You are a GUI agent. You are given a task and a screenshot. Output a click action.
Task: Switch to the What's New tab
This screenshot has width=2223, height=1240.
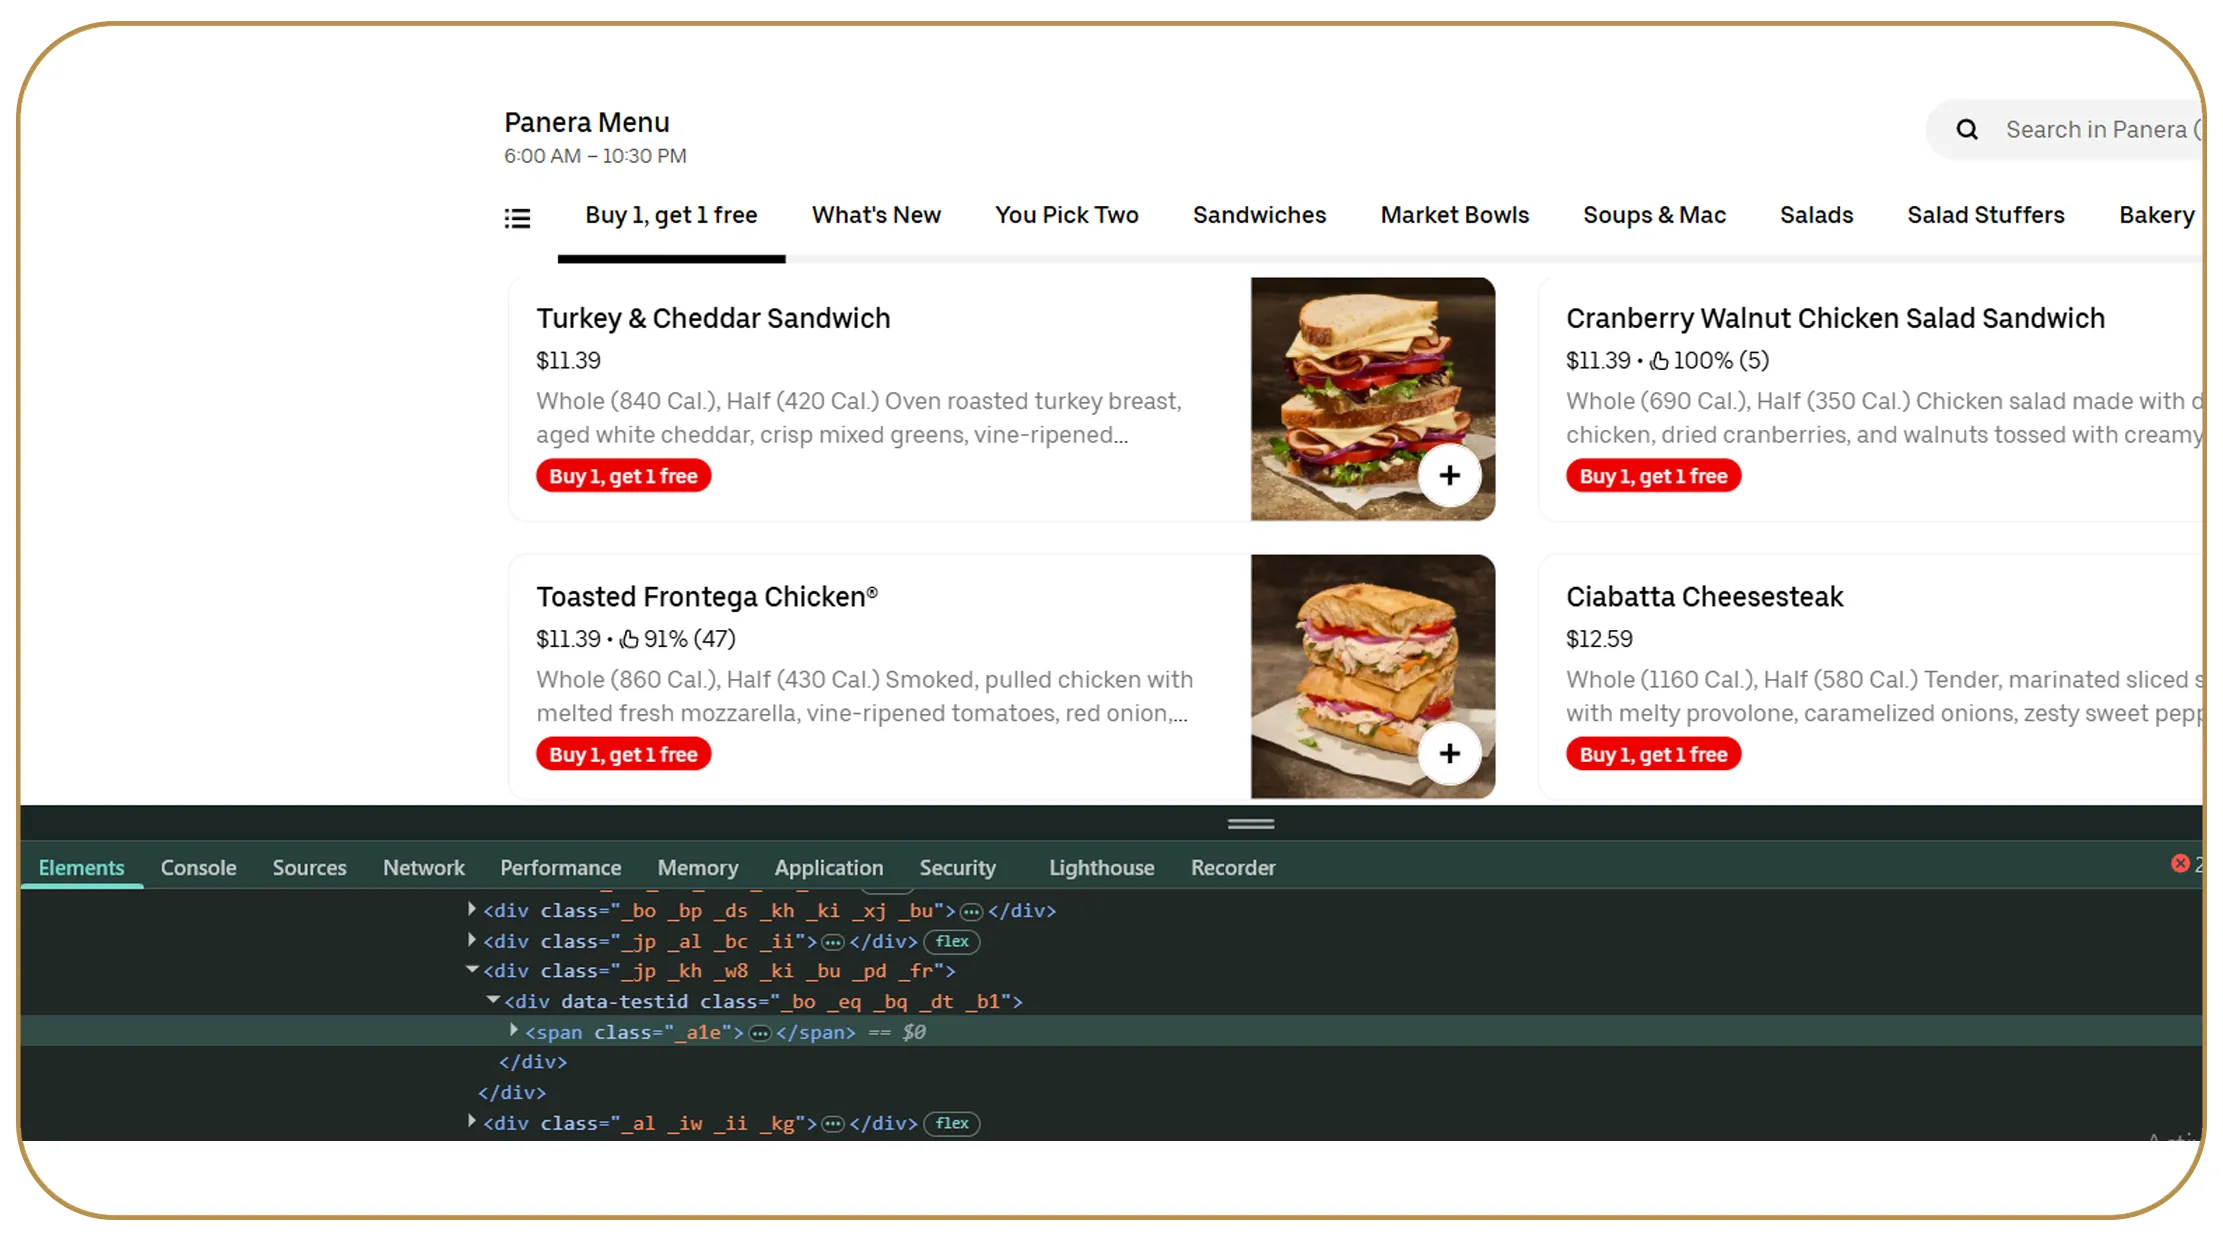pos(876,215)
